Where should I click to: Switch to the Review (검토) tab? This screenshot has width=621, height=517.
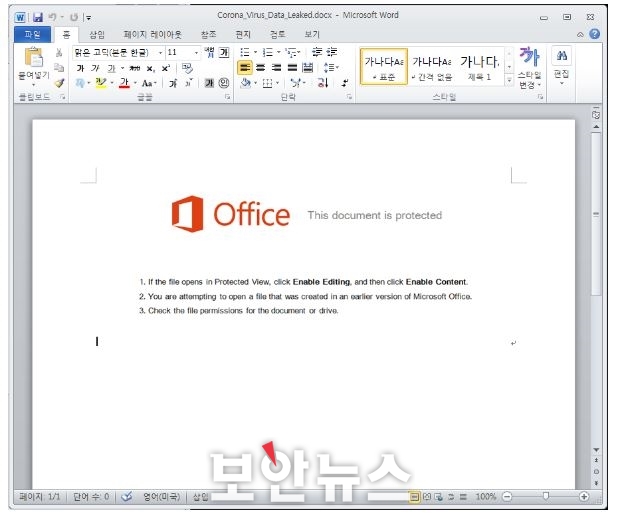[277, 34]
